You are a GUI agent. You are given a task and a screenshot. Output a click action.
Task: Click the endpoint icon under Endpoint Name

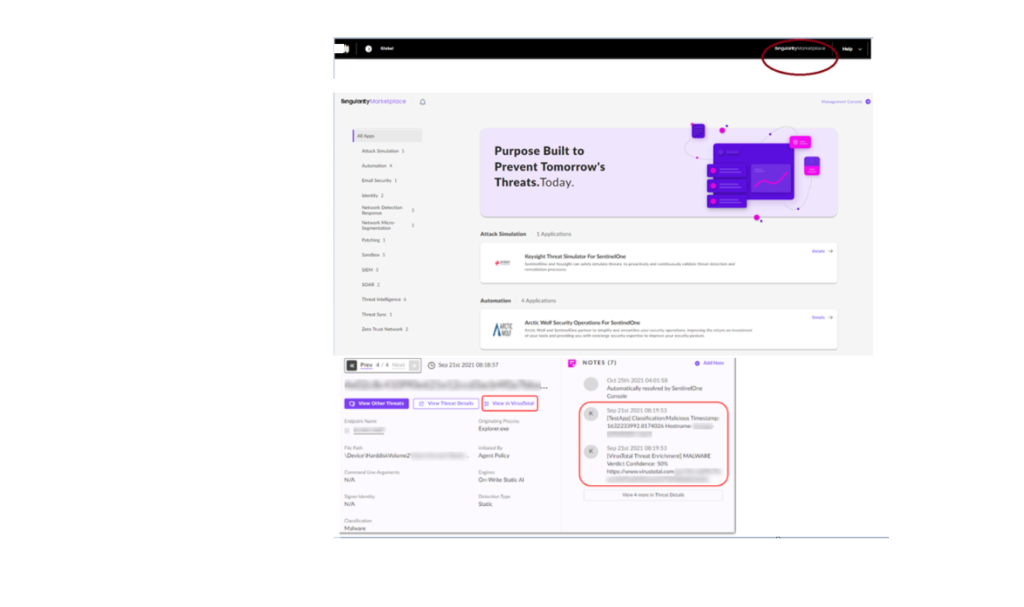click(347, 431)
